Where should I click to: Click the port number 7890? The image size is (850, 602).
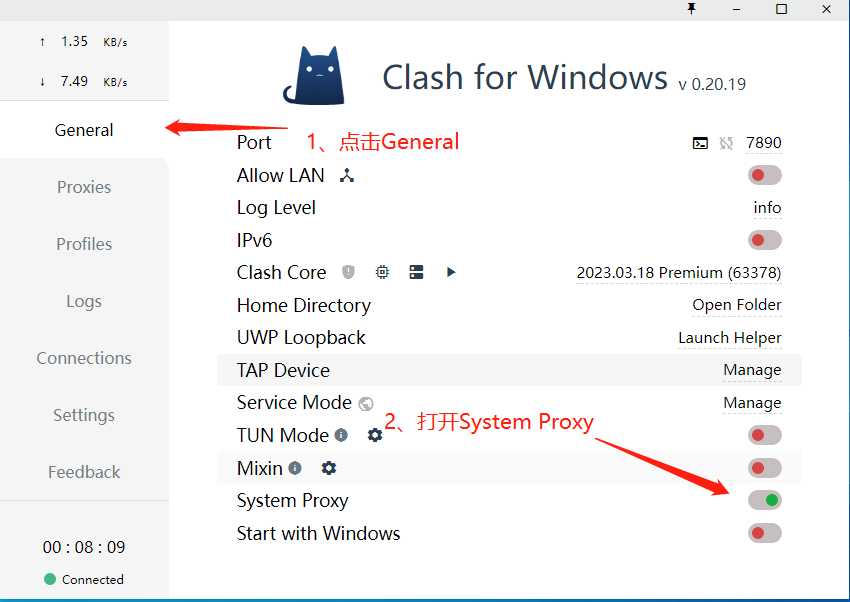[764, 143]
